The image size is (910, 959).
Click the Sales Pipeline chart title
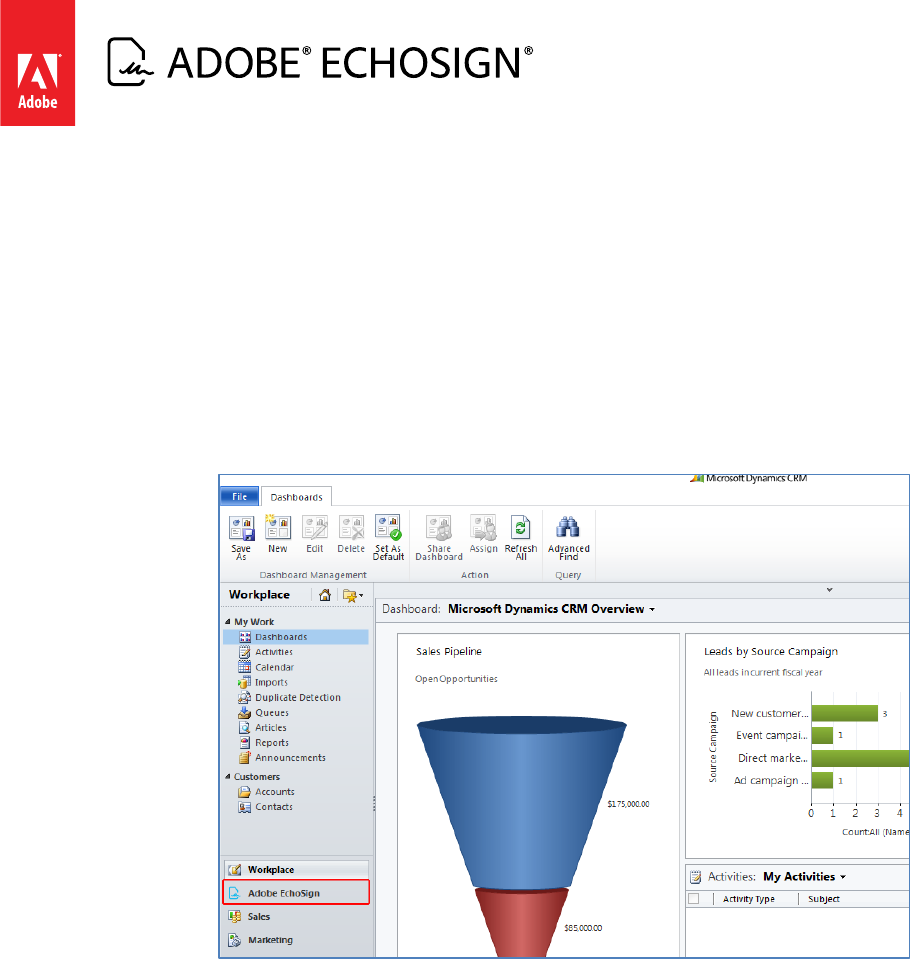(x=449, y=651)
